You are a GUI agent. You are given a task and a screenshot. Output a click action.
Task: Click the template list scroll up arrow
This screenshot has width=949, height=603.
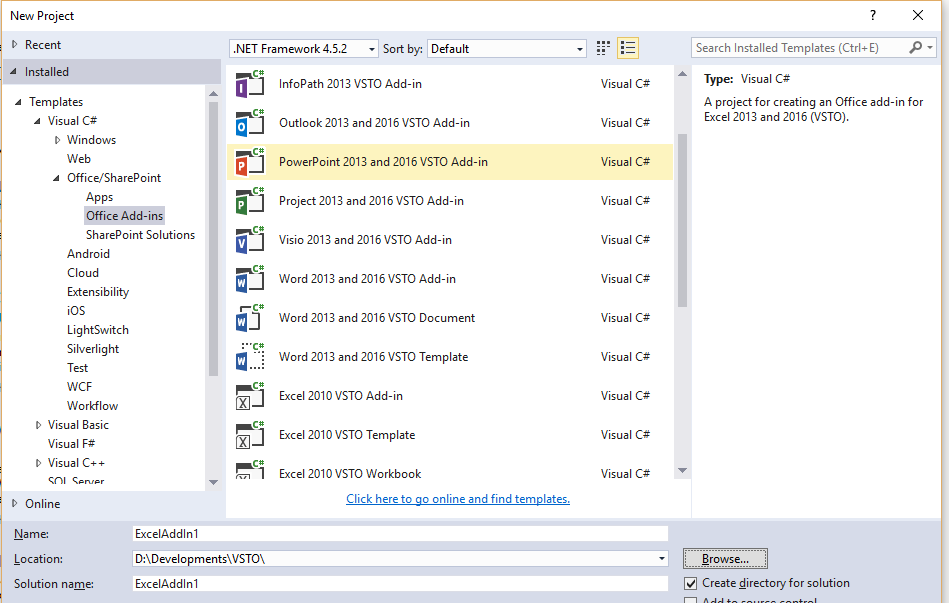683,74
